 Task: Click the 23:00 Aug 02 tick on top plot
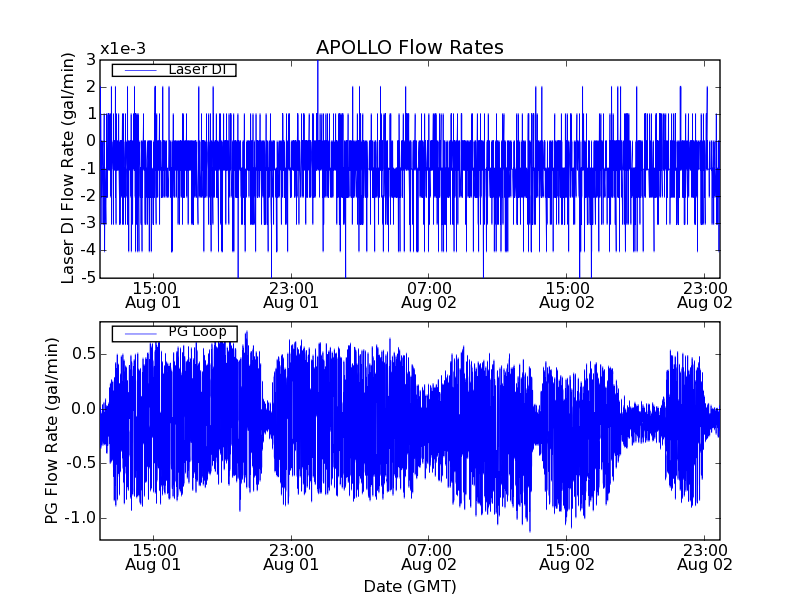(705, 294)
